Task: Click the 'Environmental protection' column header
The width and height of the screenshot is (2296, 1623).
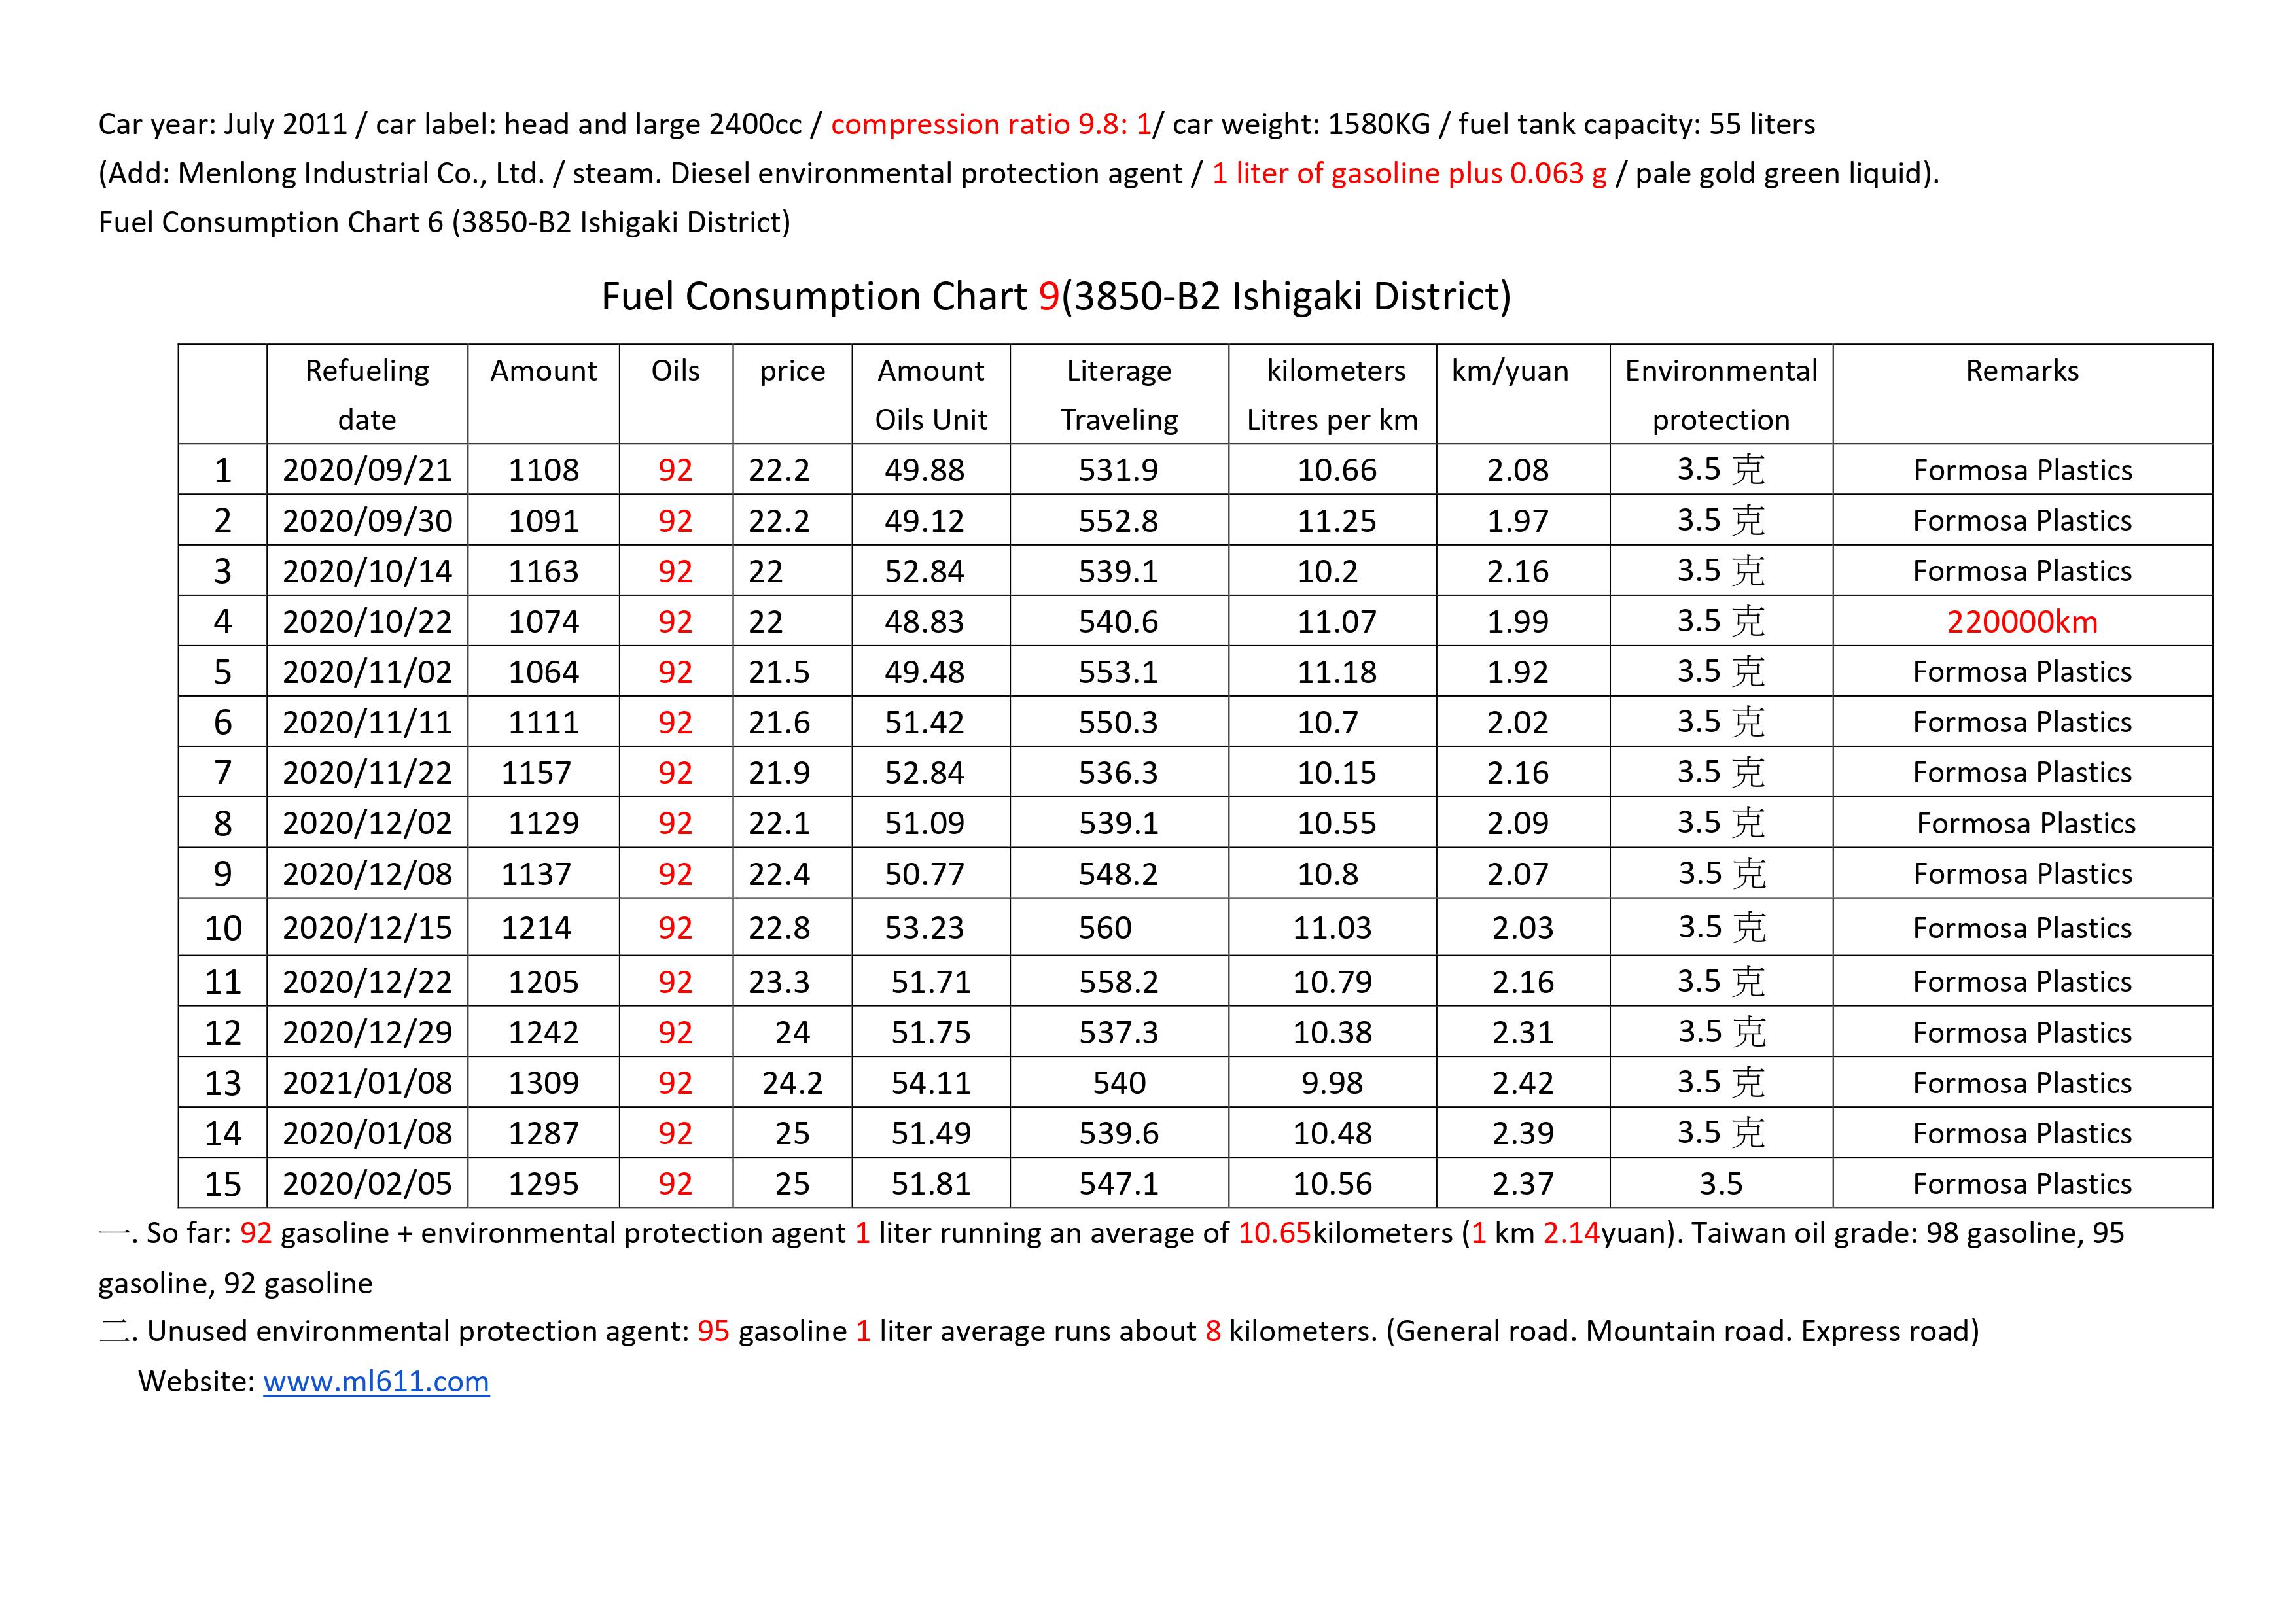Action: tap(1721, 395)
